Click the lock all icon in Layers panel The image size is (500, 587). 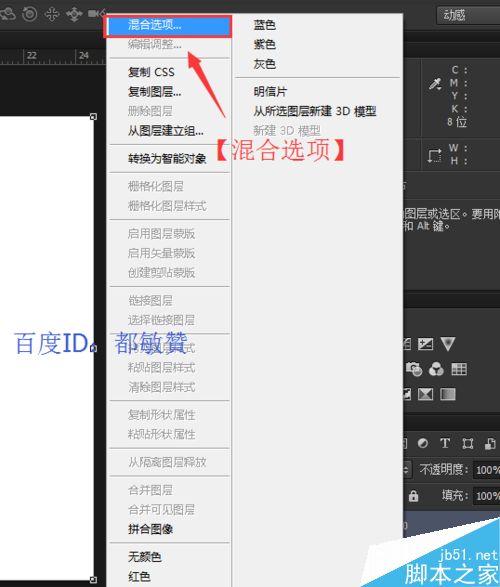coord(413,496)
